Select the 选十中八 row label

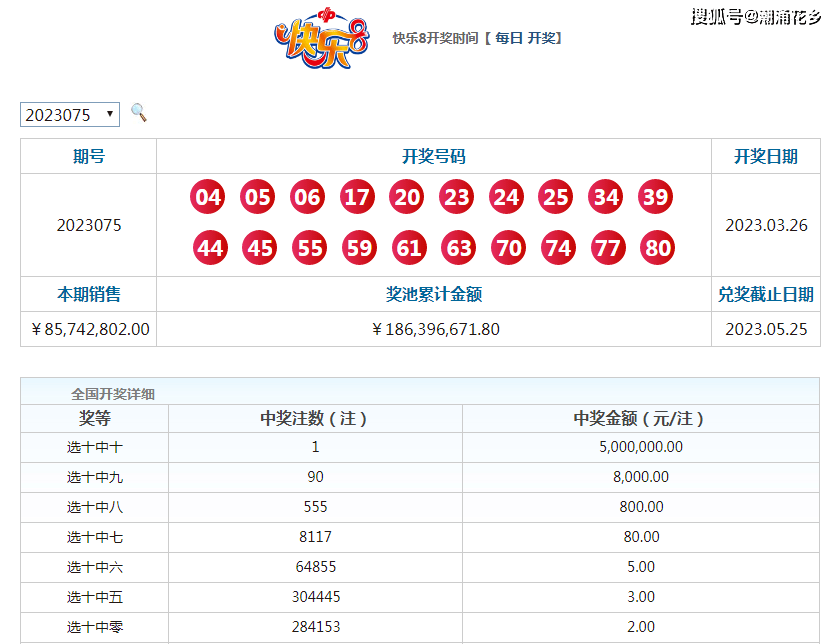(x=95, y=507)
